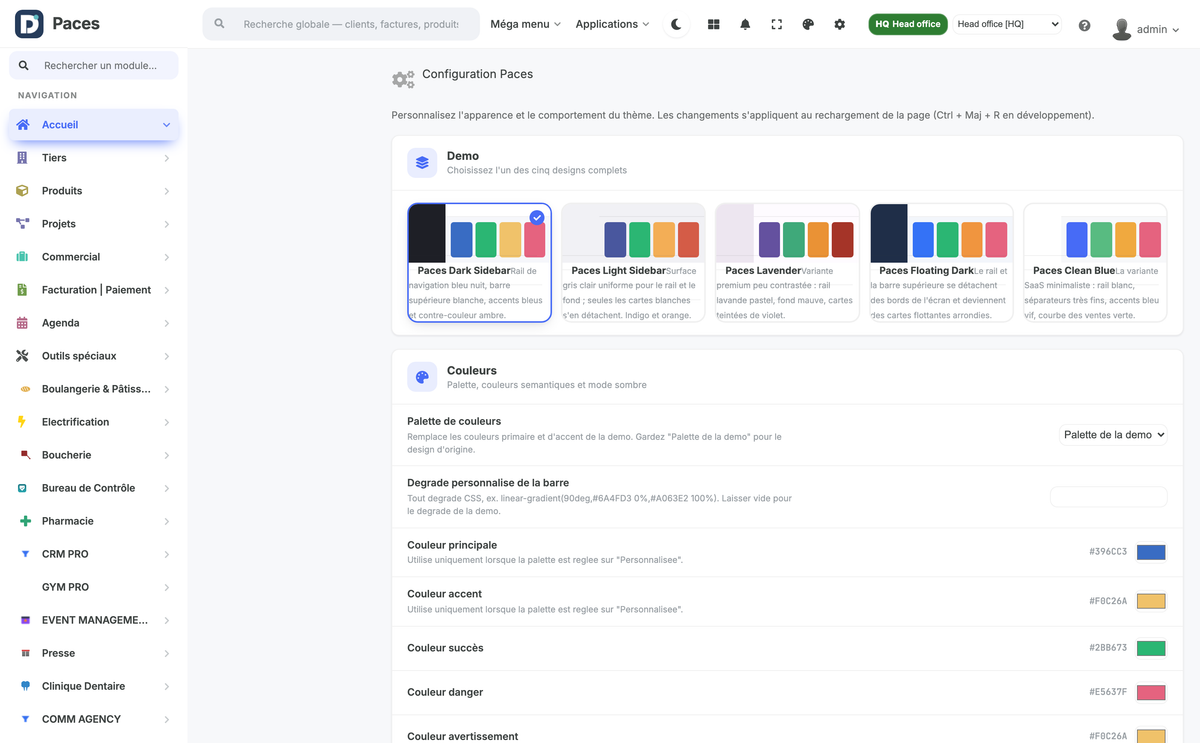Click the Outils spéciaux tools icon

pos(22,356)
